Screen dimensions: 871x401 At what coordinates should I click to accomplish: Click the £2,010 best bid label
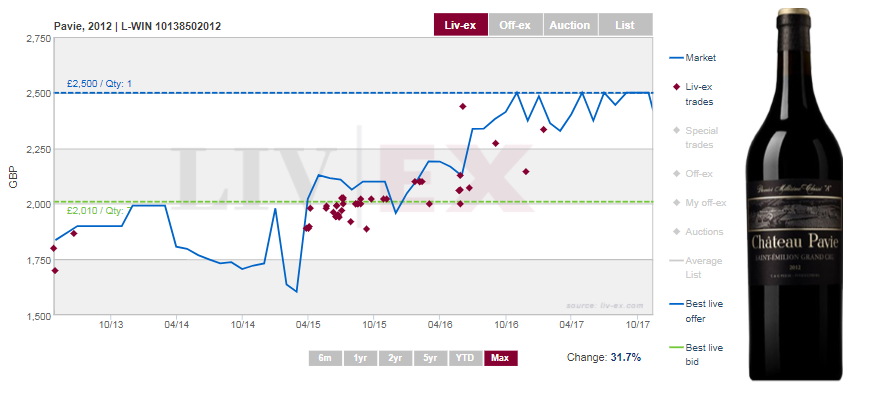coord(99,211)
